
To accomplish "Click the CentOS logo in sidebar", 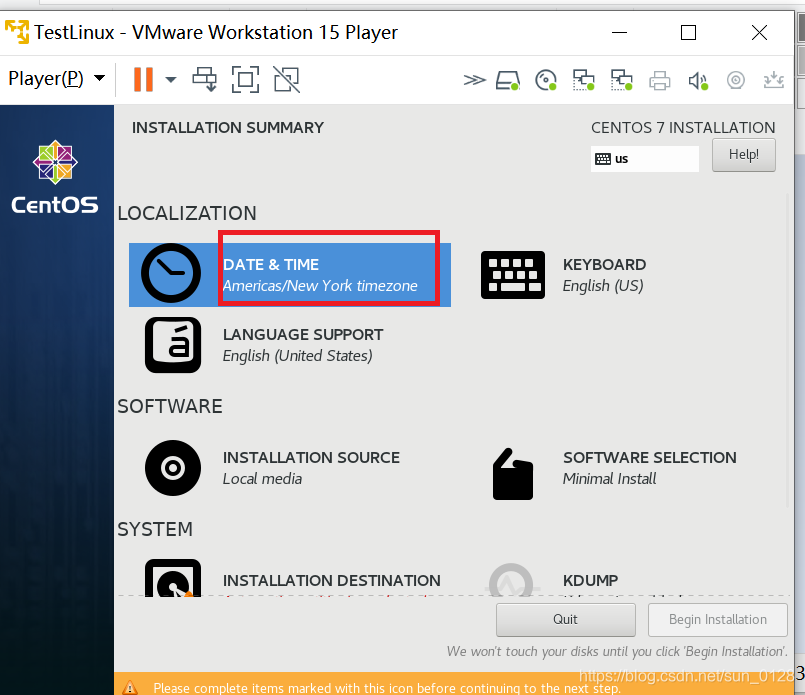I will pyautogui.click(x=55, y=178).
